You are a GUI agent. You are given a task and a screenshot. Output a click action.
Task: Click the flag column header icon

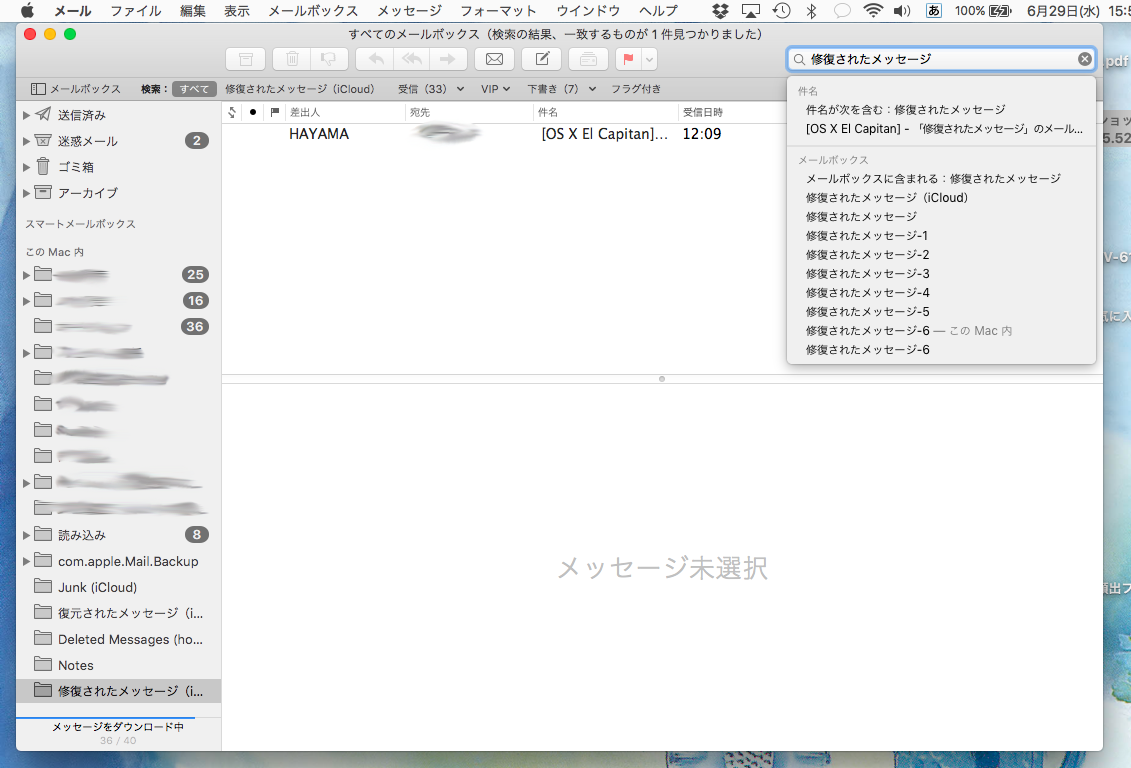(274, 112)
